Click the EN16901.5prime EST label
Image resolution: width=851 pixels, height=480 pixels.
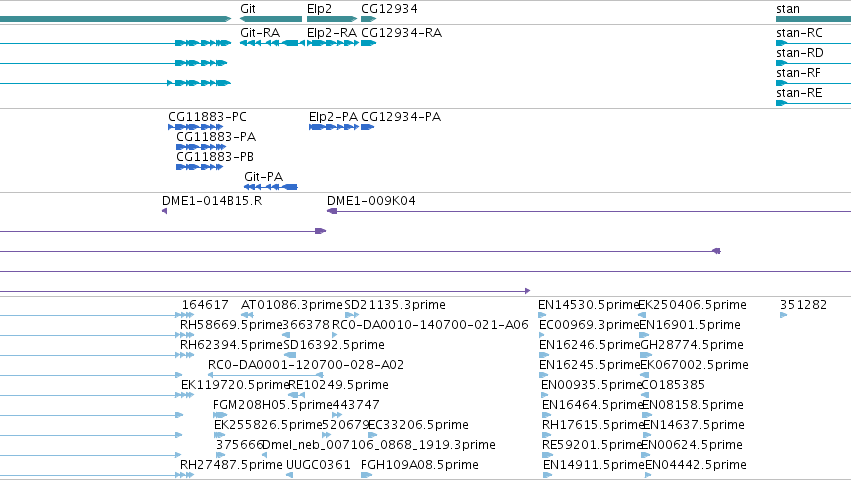pyautogui.click(x=690, y=325)
